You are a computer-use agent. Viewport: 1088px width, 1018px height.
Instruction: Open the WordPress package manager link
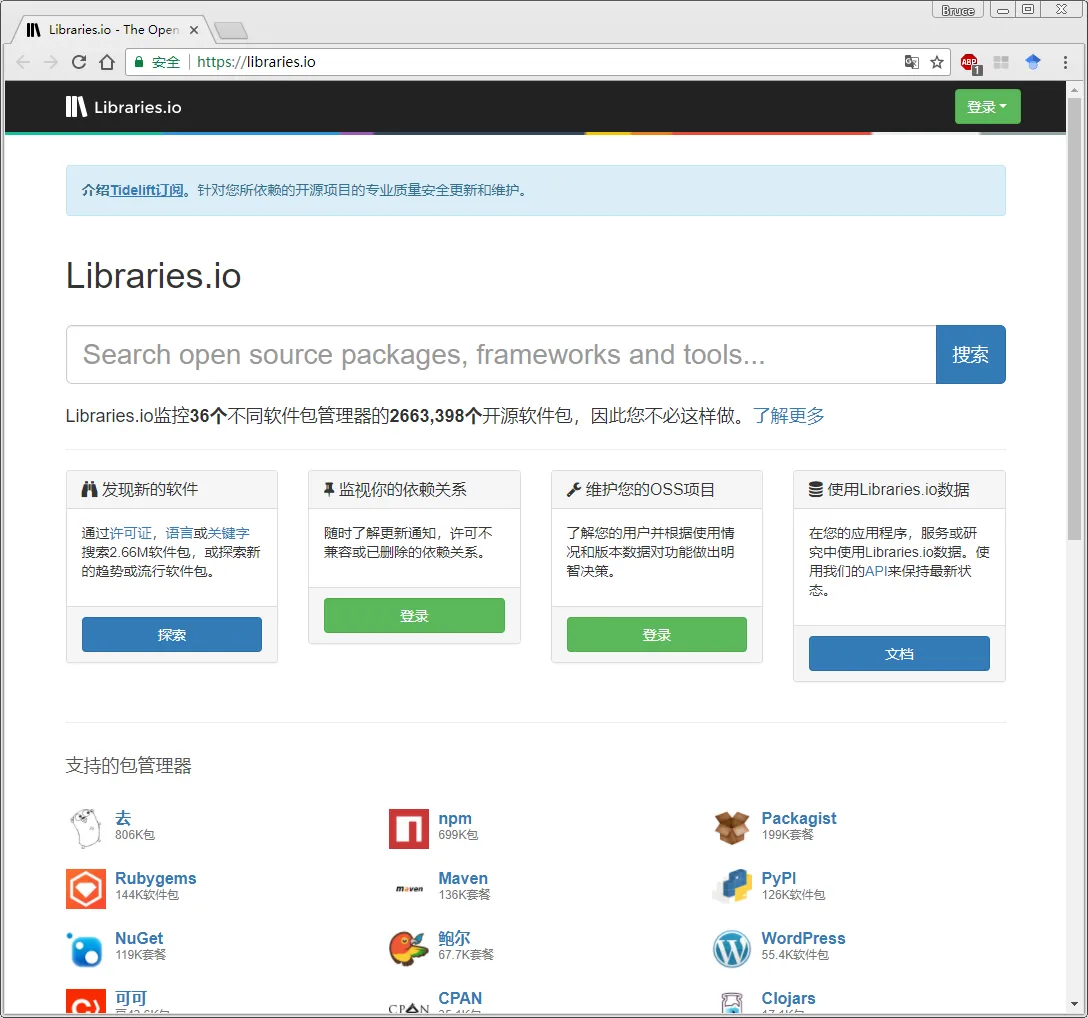point(803,938)
